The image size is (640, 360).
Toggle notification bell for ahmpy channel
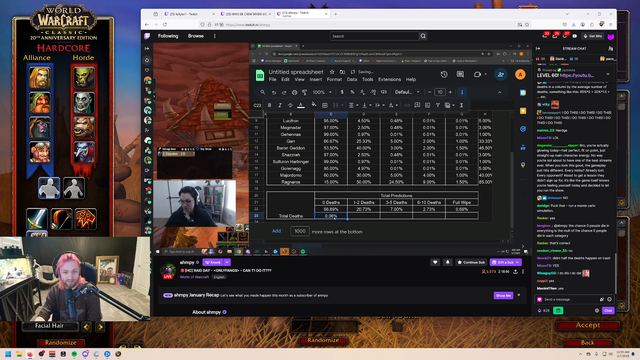[447, 262]
